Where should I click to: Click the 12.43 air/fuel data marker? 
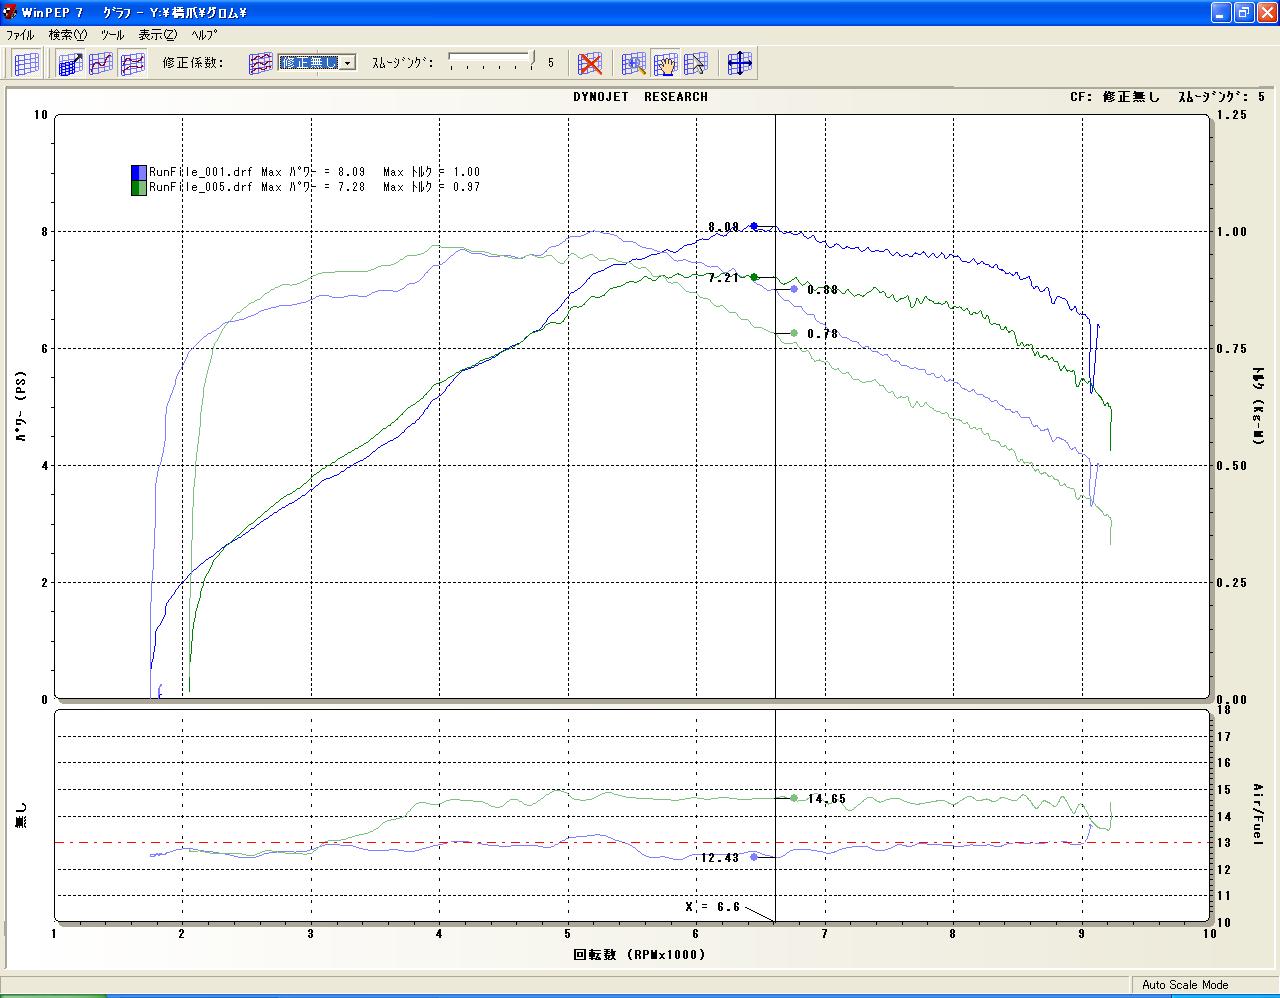coord(754,857)
